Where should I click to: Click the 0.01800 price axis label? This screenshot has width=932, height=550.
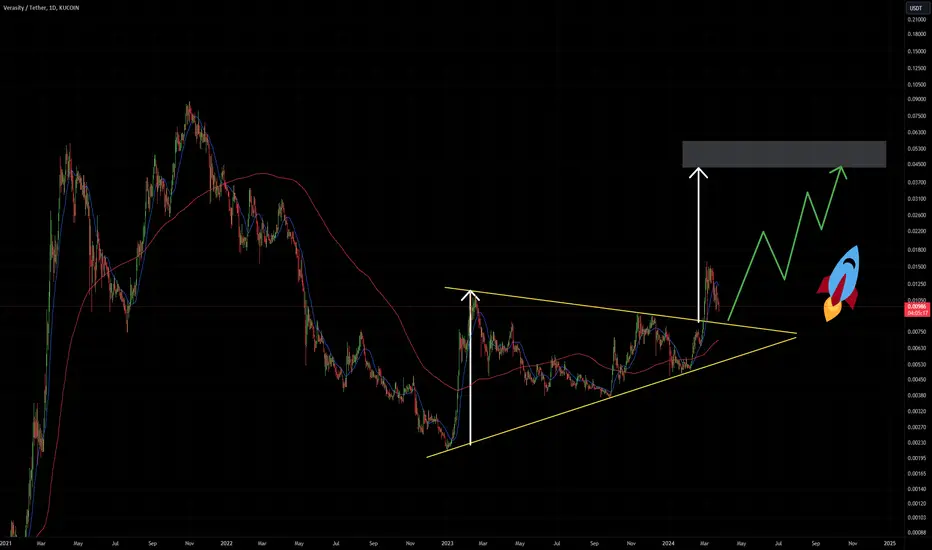(917, 250)
